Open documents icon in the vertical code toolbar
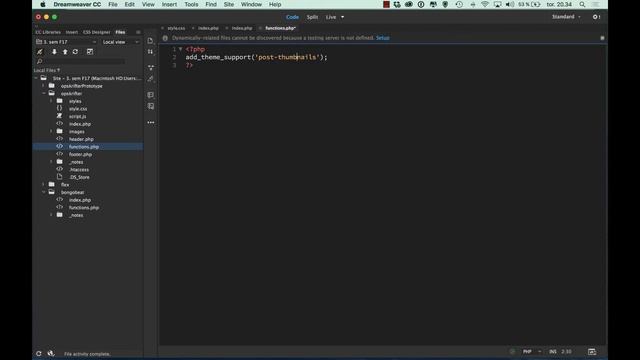 [x=151, y=41]
